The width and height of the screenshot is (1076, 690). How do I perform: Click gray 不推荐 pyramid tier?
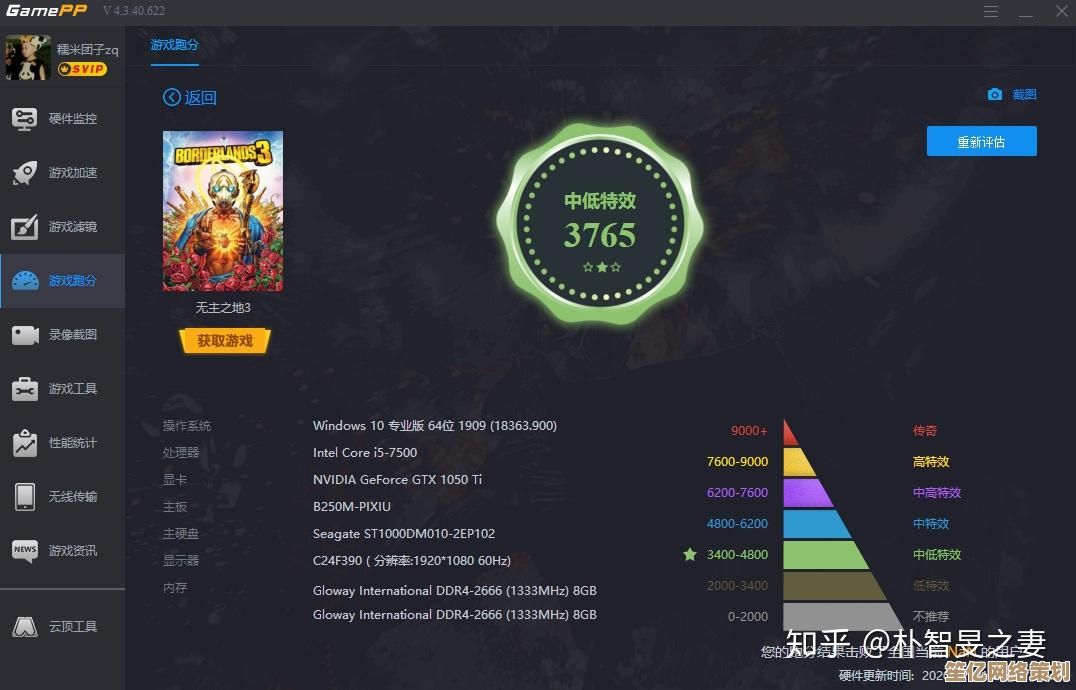coord(843,616)
